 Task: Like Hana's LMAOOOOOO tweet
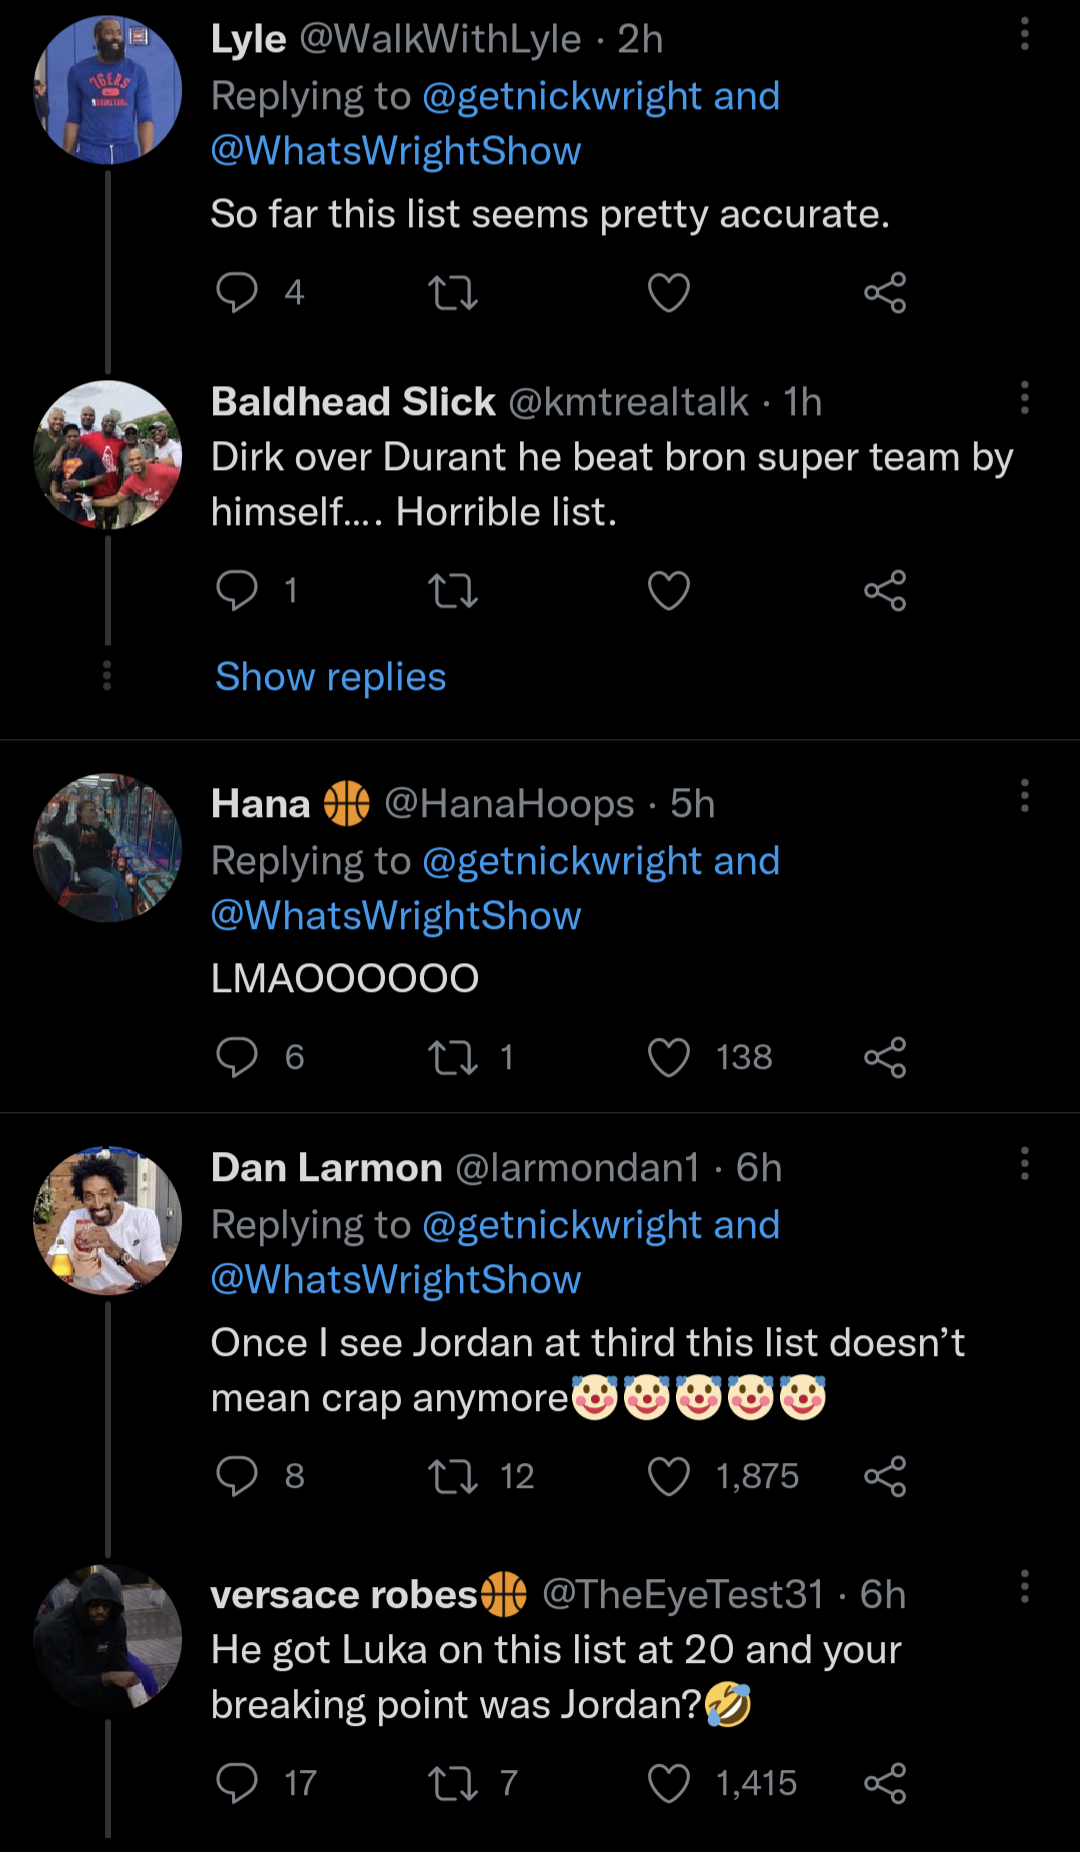669,1057
